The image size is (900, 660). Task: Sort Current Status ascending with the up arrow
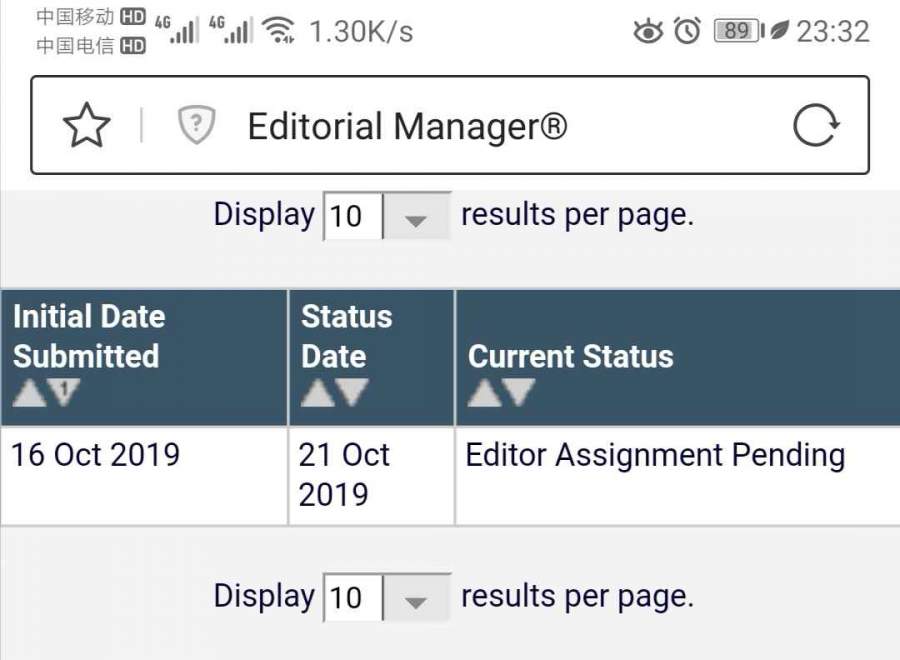point(484,394)
